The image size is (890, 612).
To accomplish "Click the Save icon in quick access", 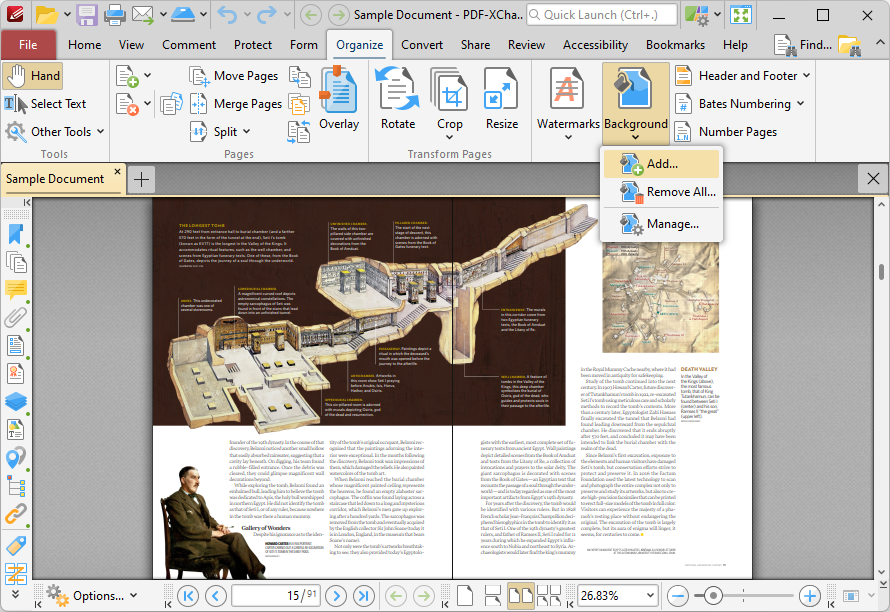I will [x=87, y=15].
